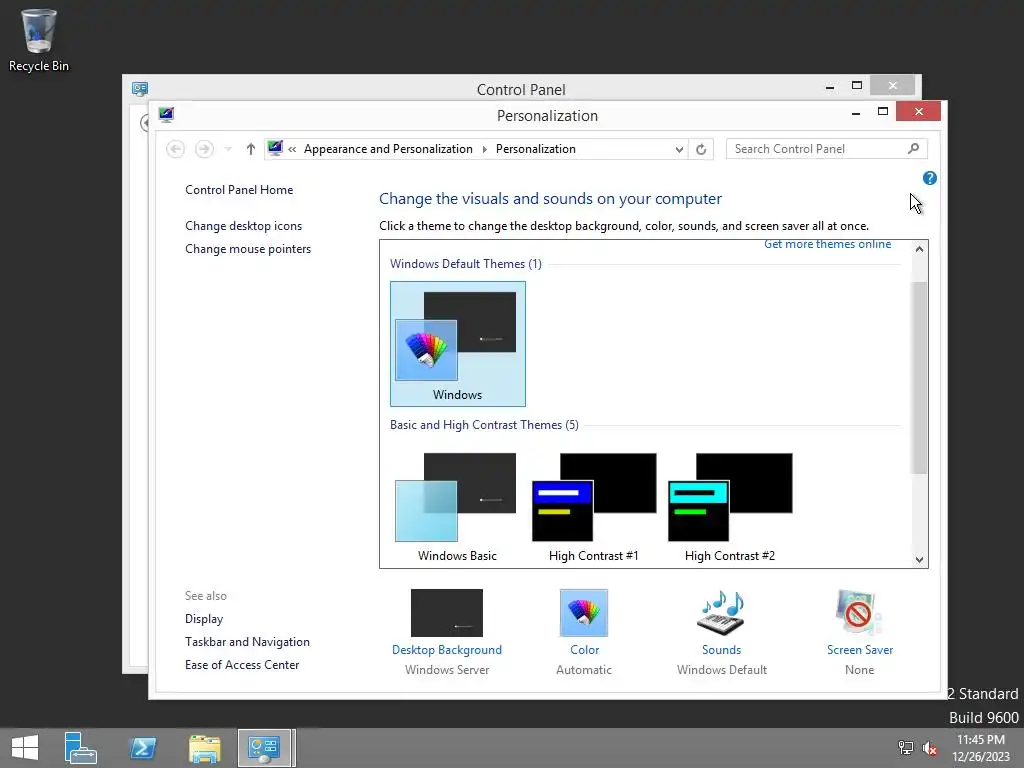The image size is (1024, 768).
Task: Click theme list scrollbar up arrow
Action: point(920,249)
